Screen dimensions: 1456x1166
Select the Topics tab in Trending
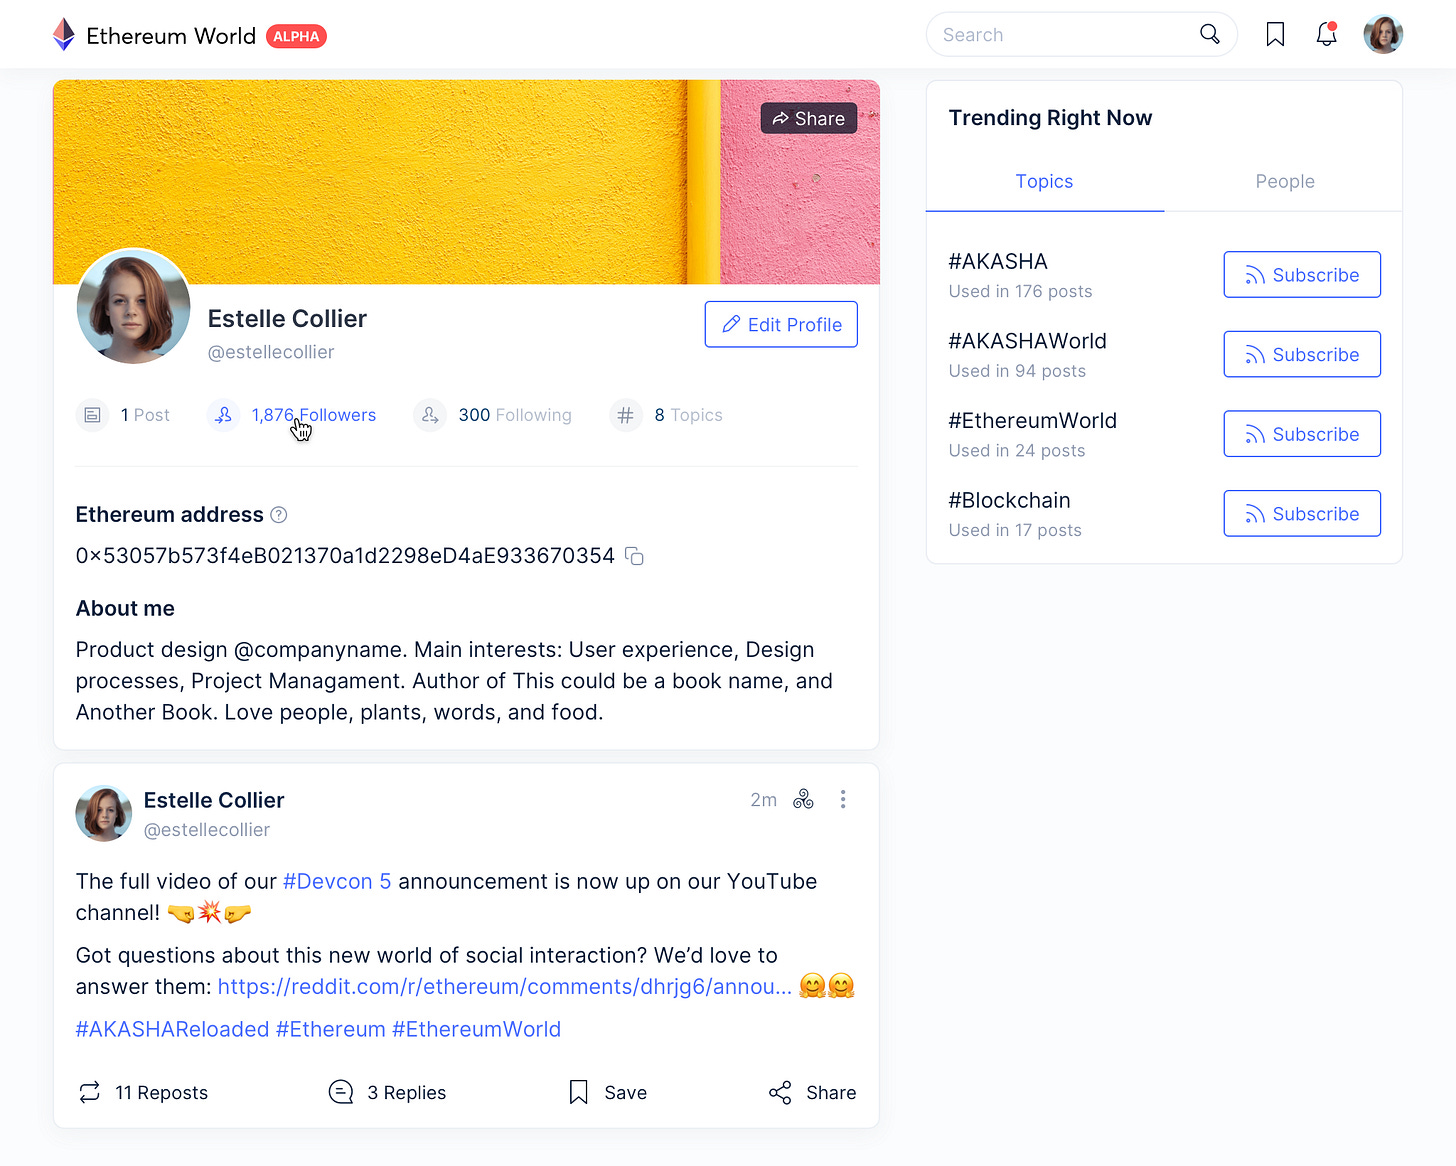click(1044, 181)
